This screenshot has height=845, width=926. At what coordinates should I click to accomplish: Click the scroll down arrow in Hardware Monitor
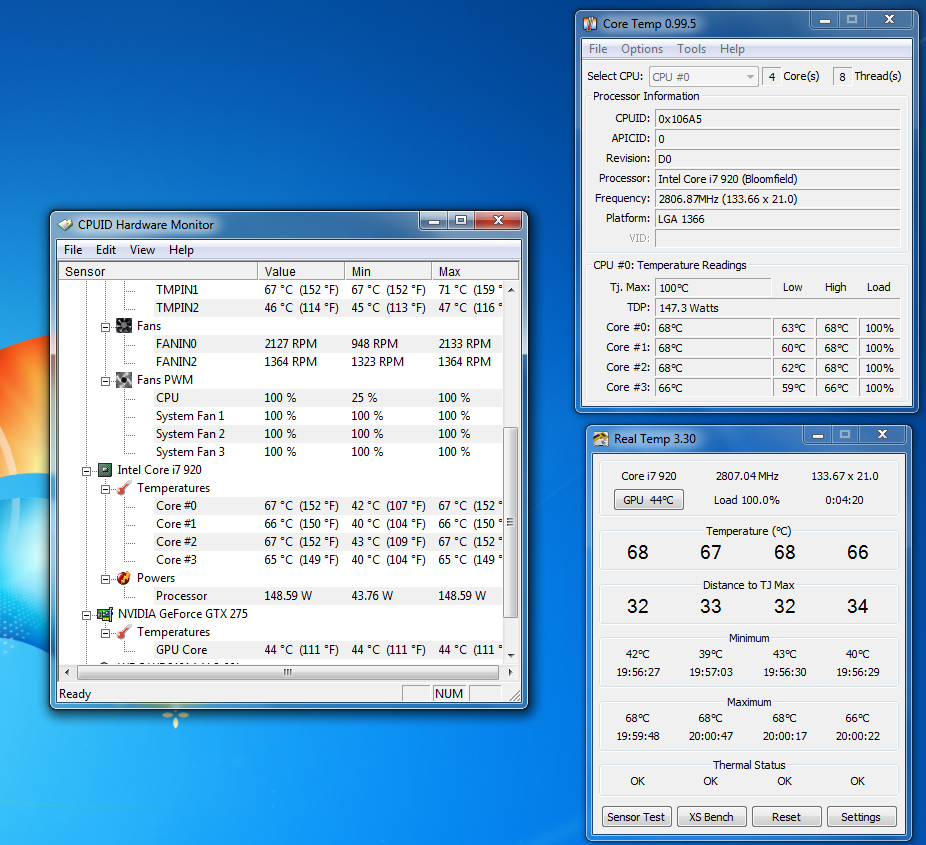pos(511,655)
